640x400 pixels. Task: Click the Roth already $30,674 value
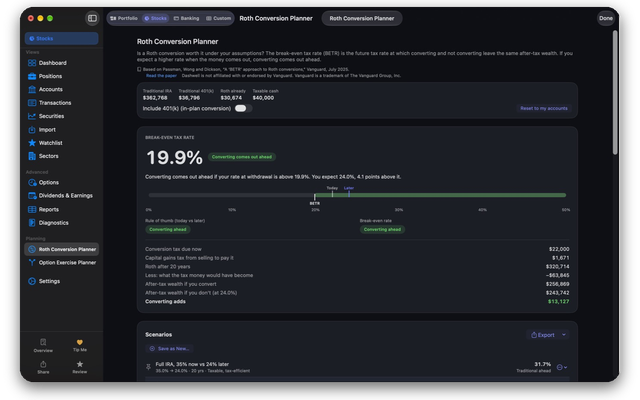coord(231,98)
